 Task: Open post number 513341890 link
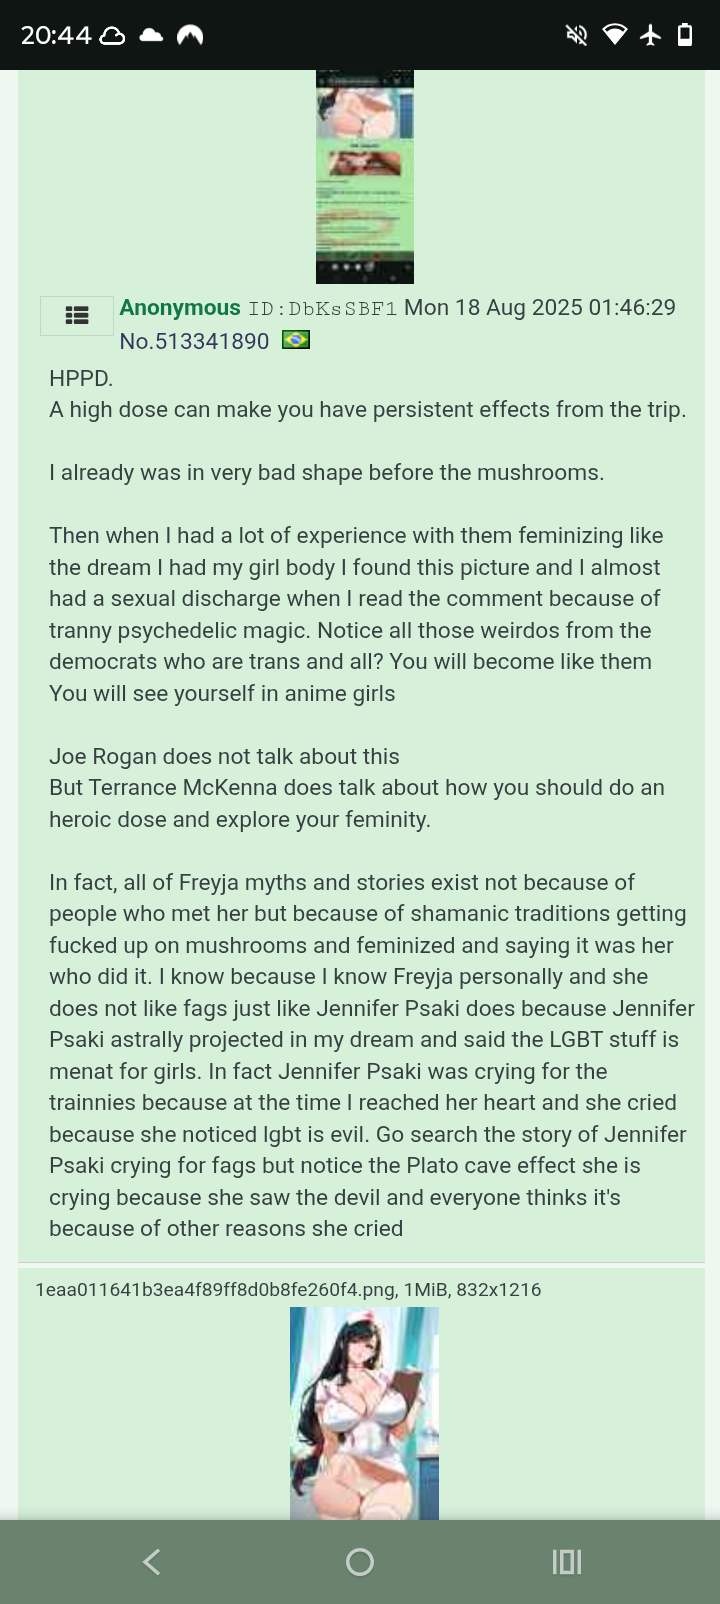click(194, 341)
